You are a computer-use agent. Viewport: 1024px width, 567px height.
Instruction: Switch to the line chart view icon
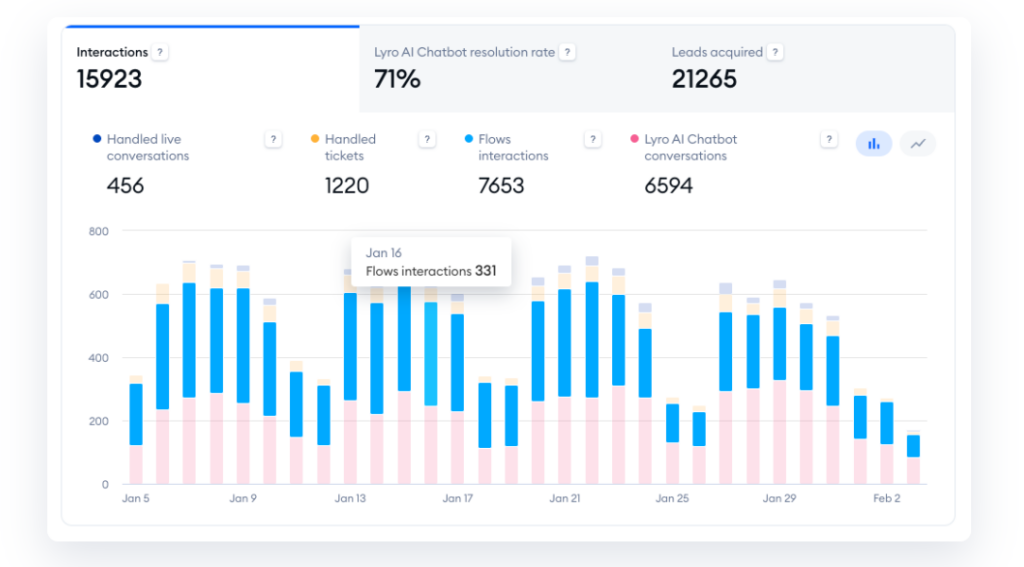pyautogui.click(x=918, y=144)
